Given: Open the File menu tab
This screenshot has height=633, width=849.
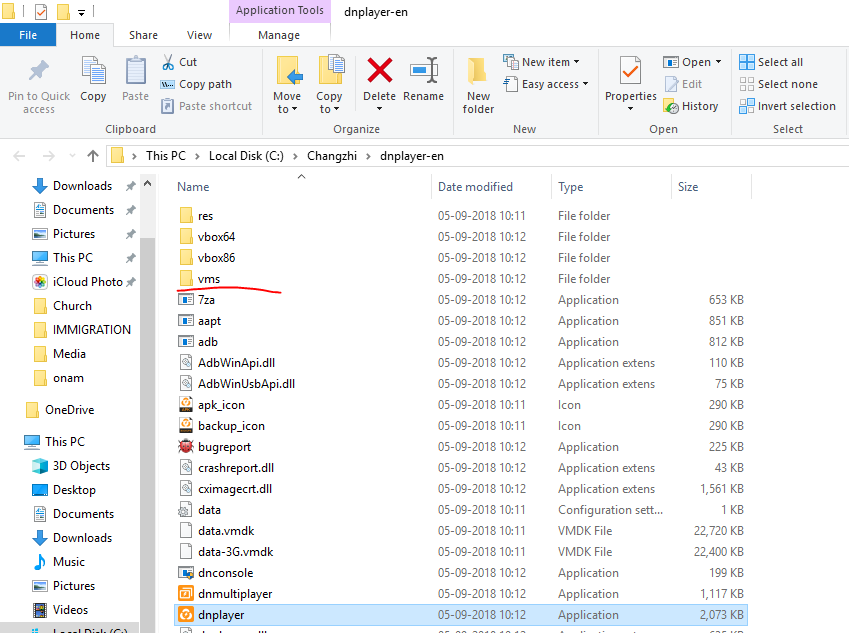Looking at the screenshot, I should click(x=28, y=35).
